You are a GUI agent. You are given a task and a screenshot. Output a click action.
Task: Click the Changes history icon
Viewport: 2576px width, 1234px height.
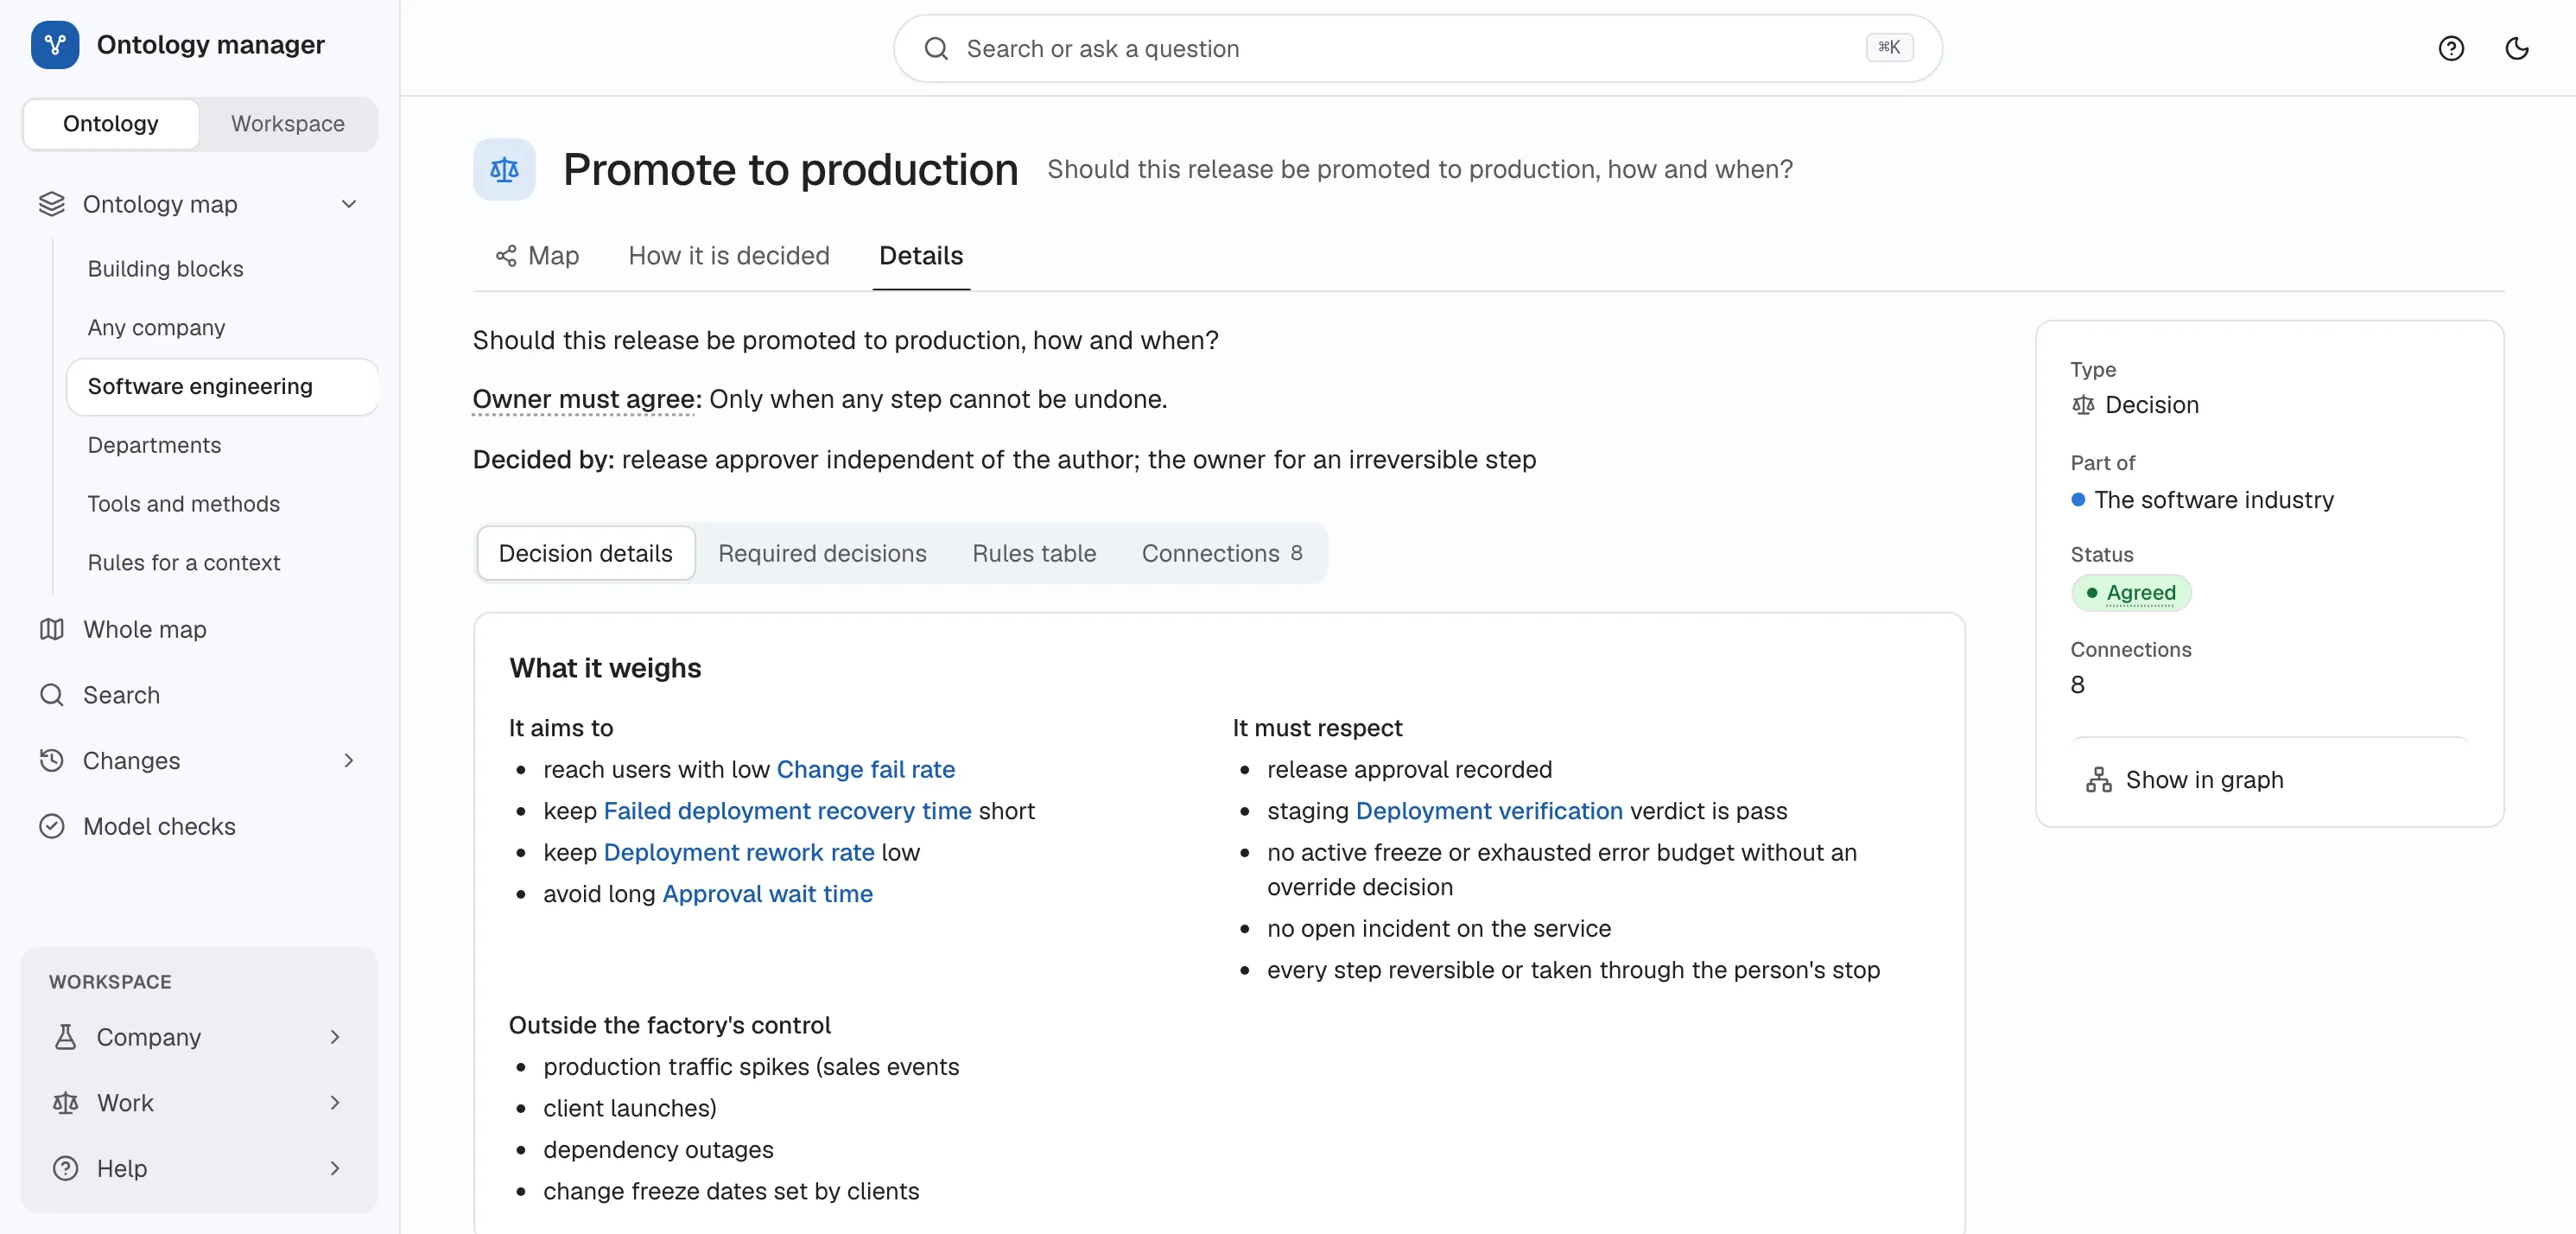point(52,761)
